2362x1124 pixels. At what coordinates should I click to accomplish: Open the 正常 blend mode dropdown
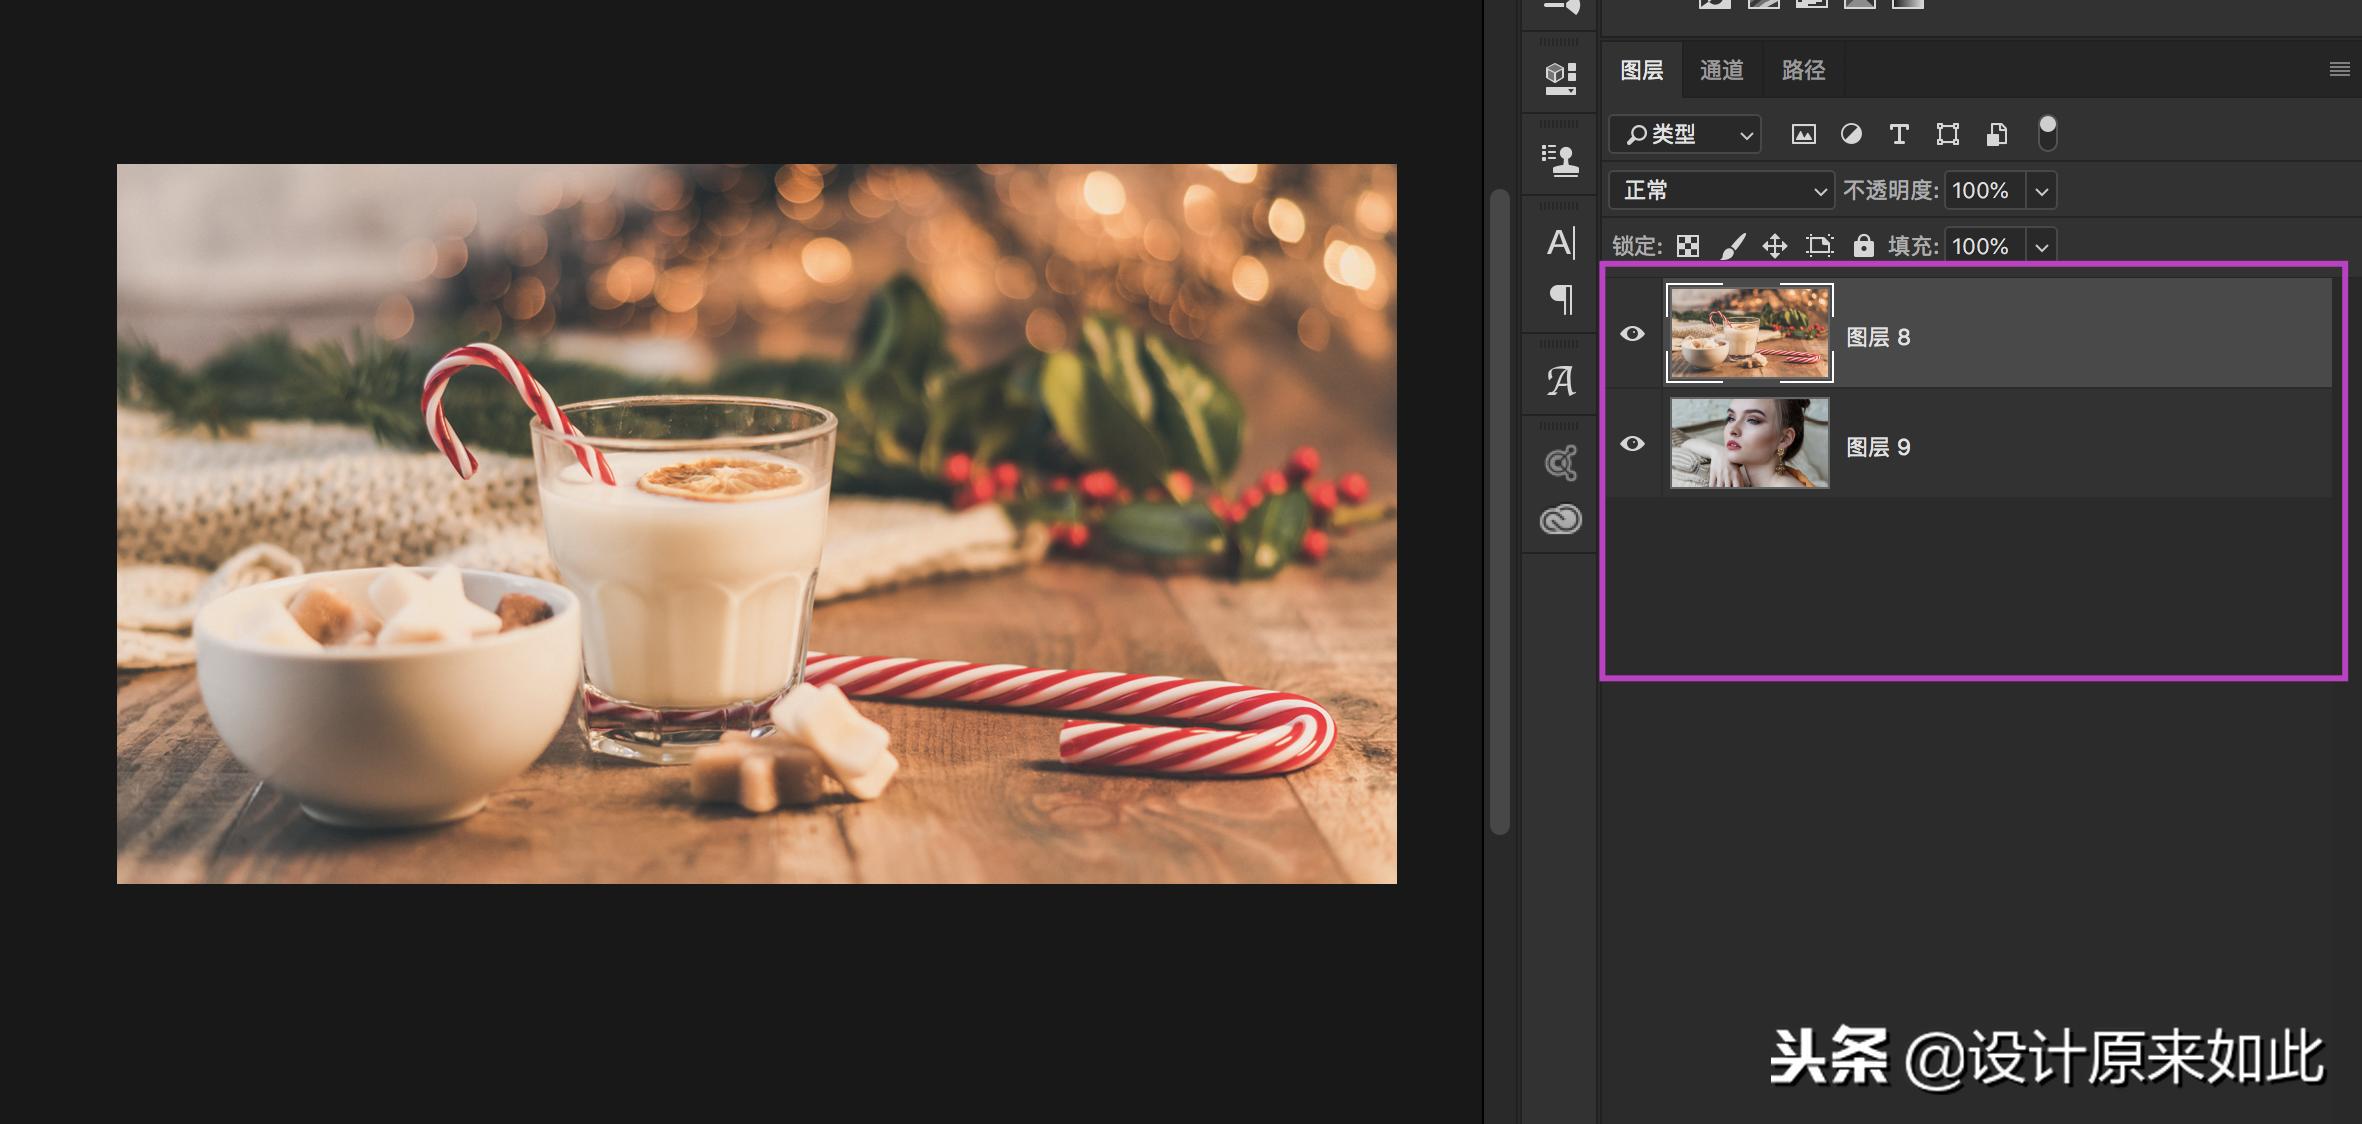(x=1720, y=190)
